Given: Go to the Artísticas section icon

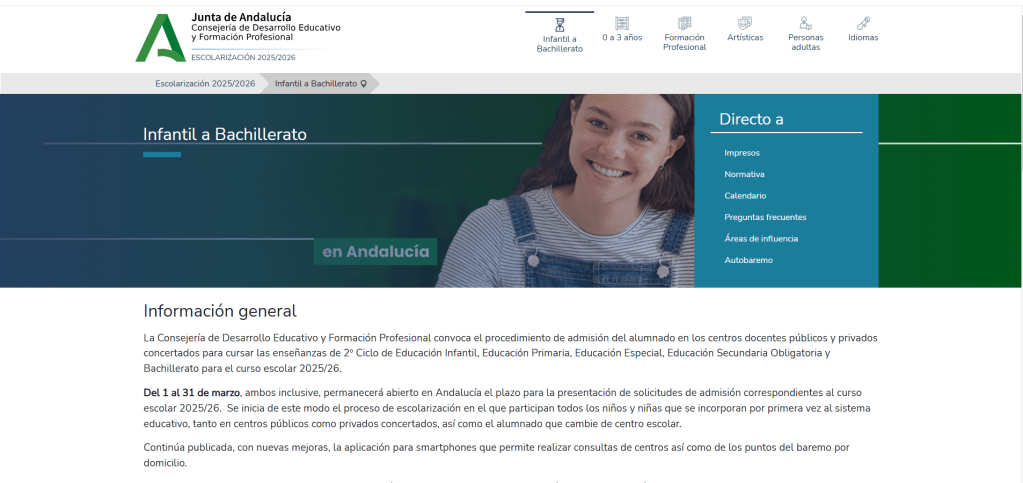Looking at the screenshot, I should click(745, 23).
